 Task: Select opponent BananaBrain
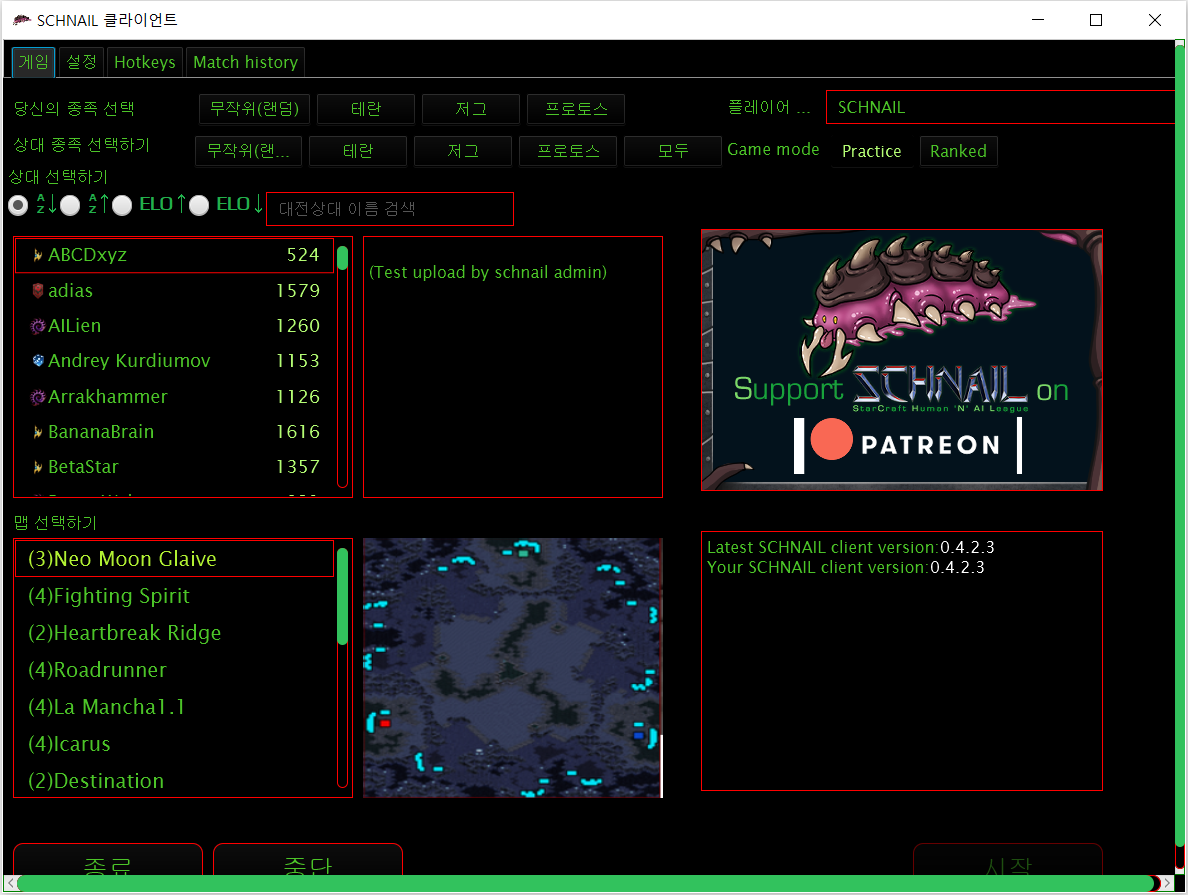pos(174,432)
